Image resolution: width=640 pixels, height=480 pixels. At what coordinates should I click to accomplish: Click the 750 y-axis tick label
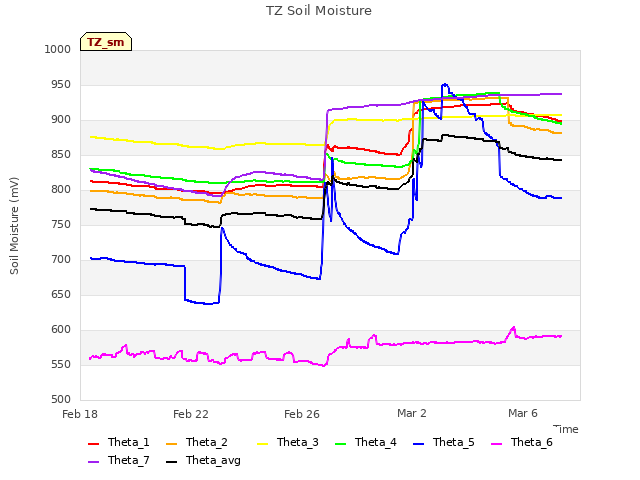click(x=61, y=224)
